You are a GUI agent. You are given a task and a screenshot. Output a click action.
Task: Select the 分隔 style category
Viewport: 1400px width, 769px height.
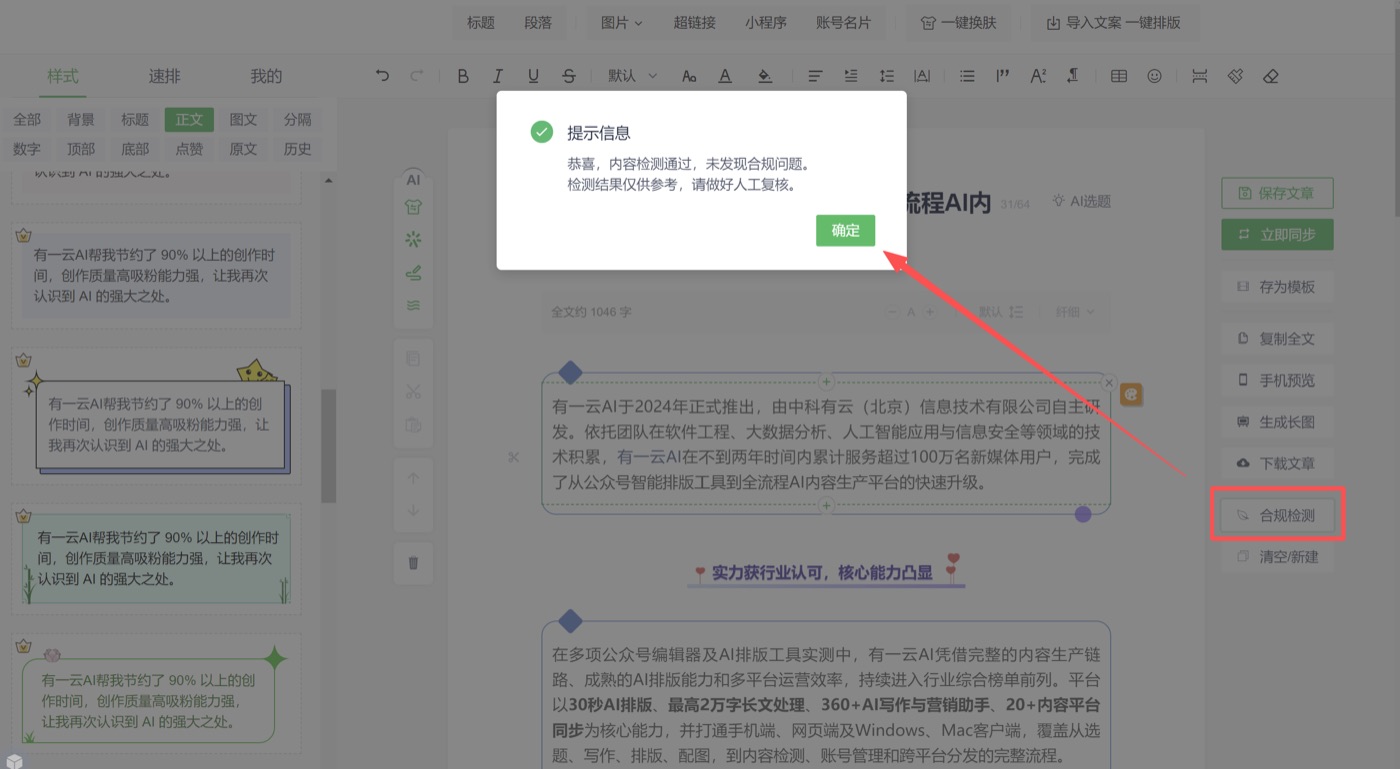(x=297, y=119)
